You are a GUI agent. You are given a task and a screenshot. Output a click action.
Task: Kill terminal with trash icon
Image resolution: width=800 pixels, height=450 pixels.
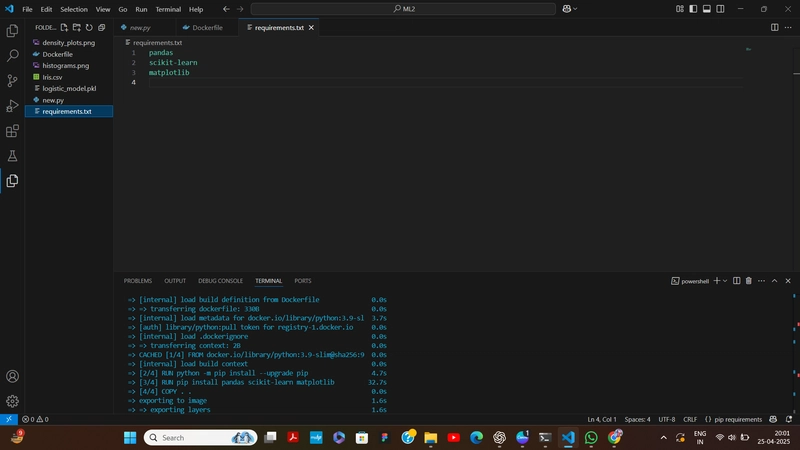[x=748, y=281]
